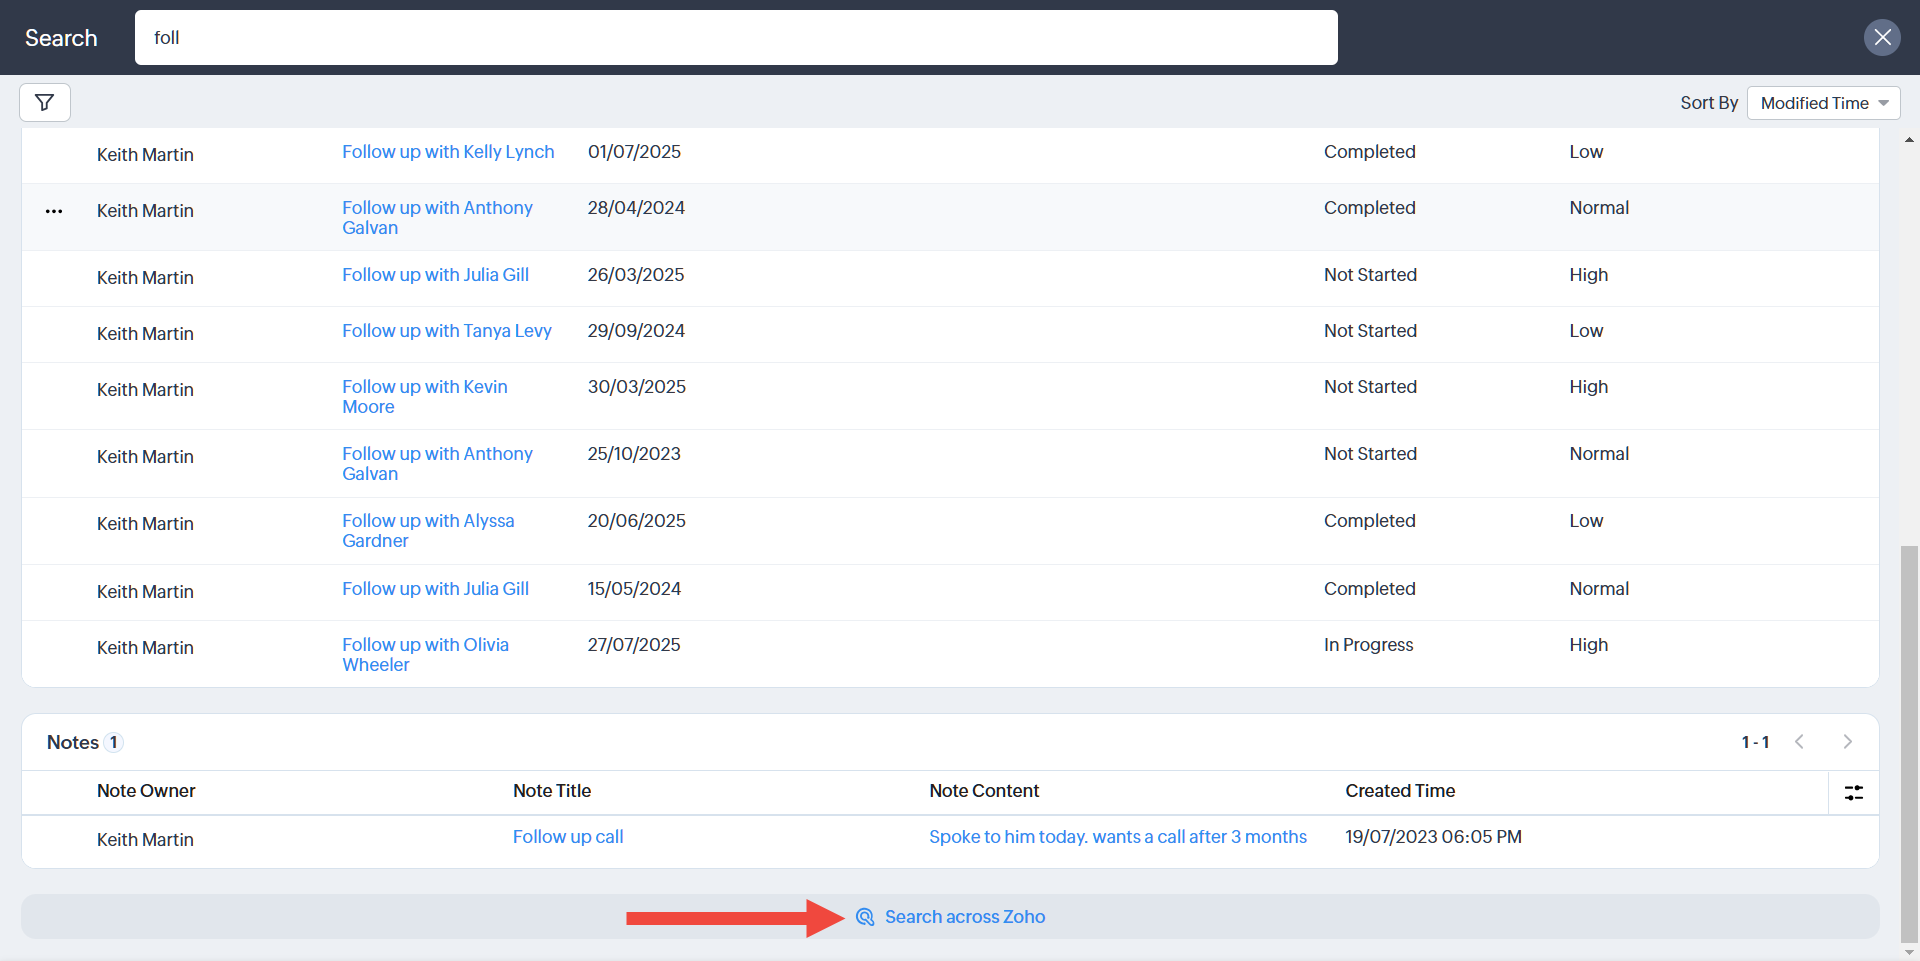The width and height of the screenshot is (1920, 961).
Task: Open Notes column settings icon
Action: click(x=1853, y=792)
